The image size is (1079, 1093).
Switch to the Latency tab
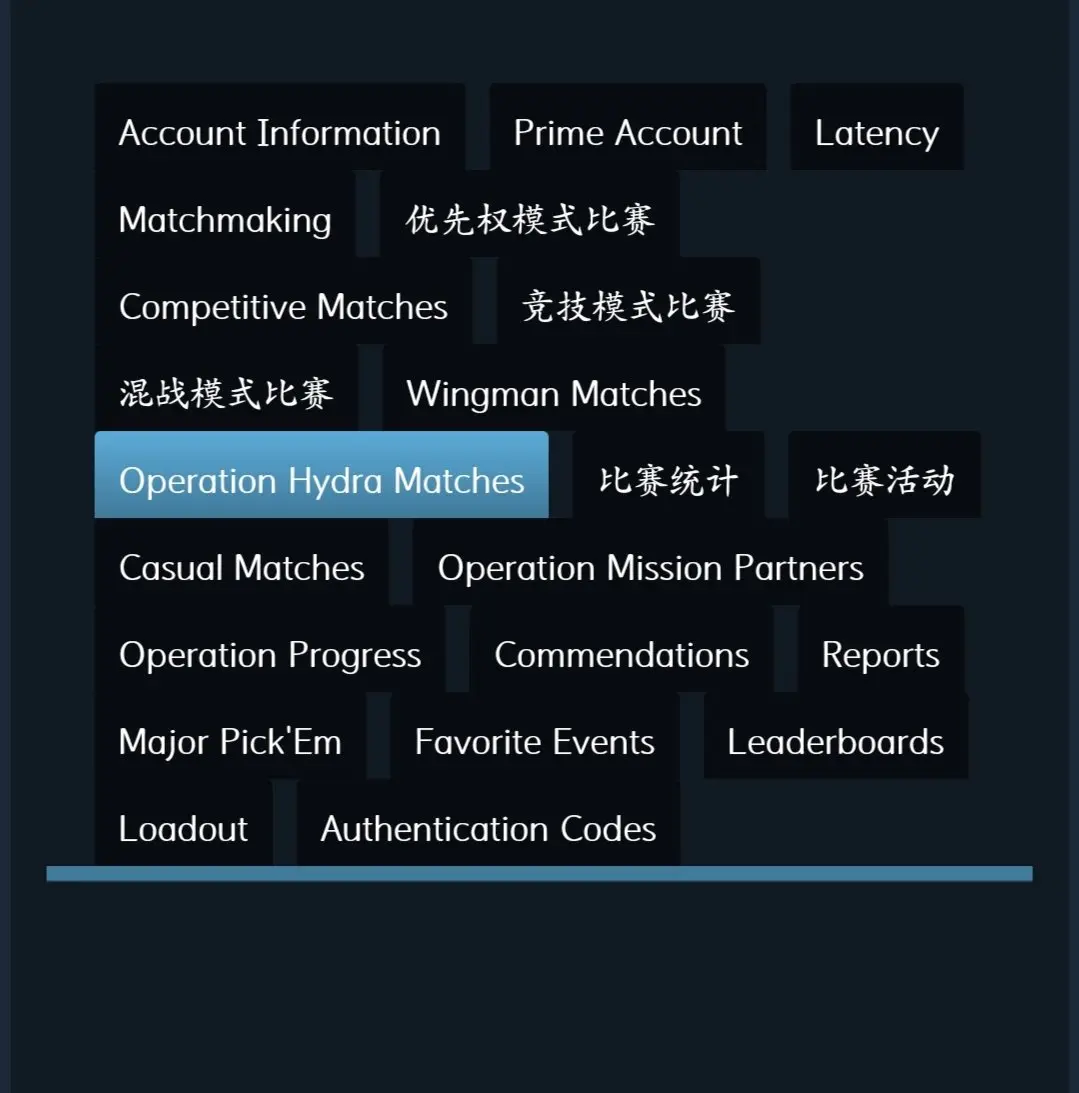(876, 127)
